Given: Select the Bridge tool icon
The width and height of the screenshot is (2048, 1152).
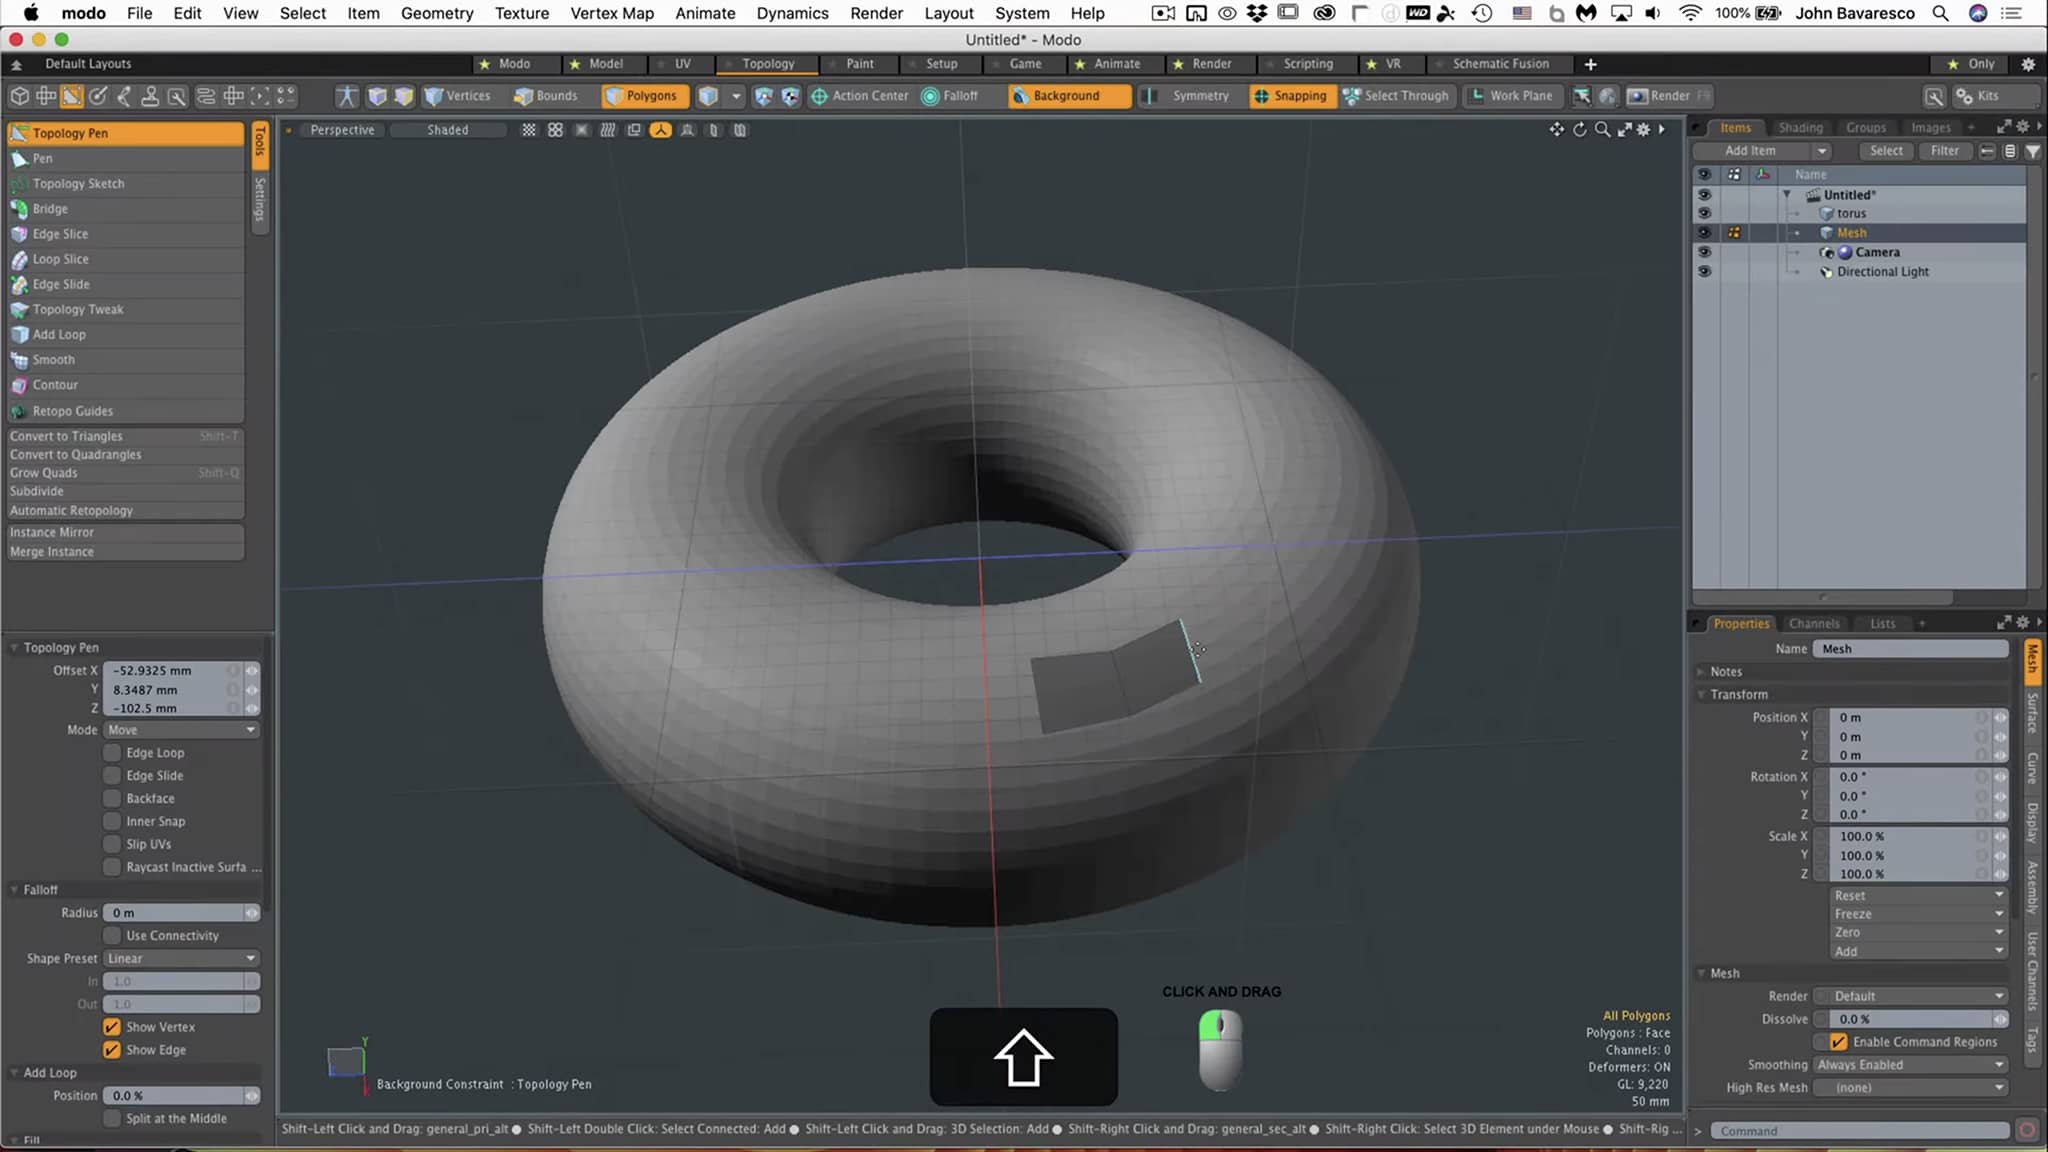Looking at the screenshot, I should click(19, 209).
